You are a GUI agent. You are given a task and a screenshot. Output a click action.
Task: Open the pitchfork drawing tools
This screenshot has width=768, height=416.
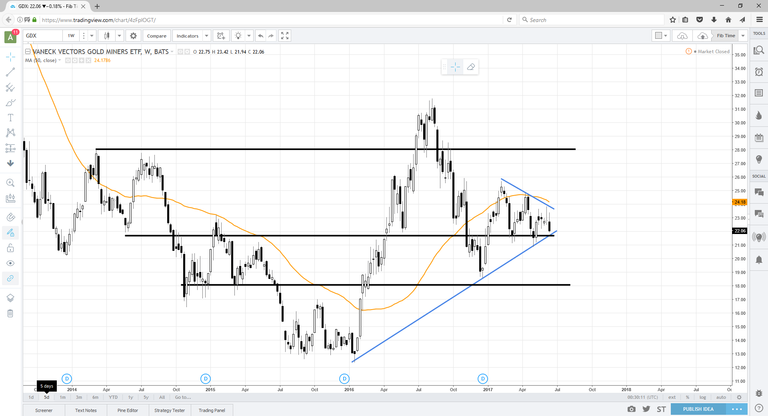click(x=10, y=87)
